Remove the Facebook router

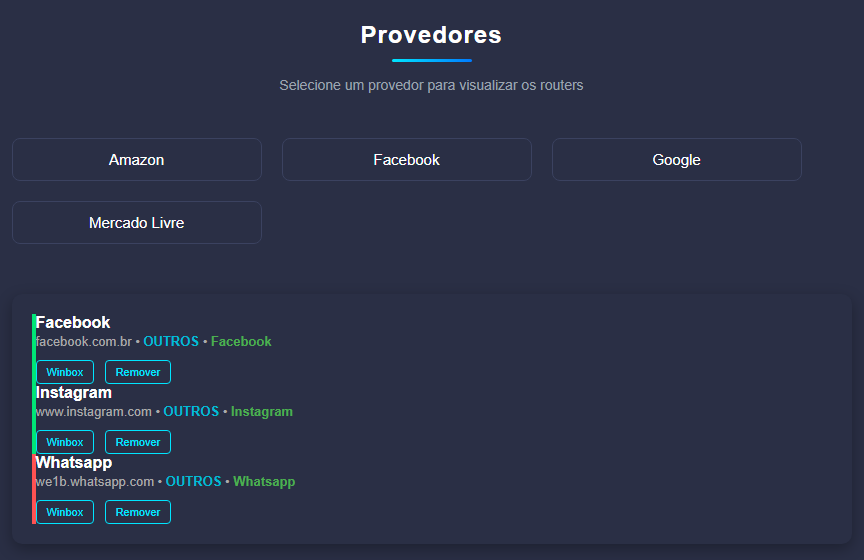point(138,372)
